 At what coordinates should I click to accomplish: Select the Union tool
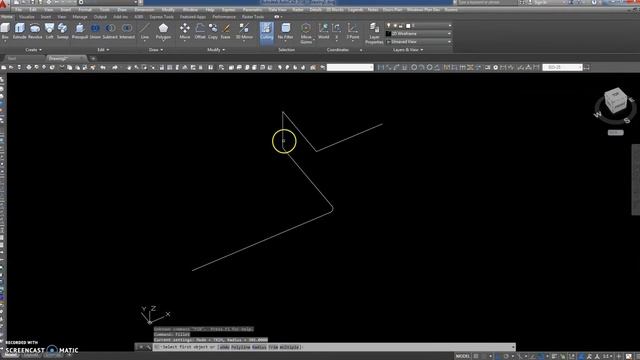pyautogui.click(x=95, y=31)
